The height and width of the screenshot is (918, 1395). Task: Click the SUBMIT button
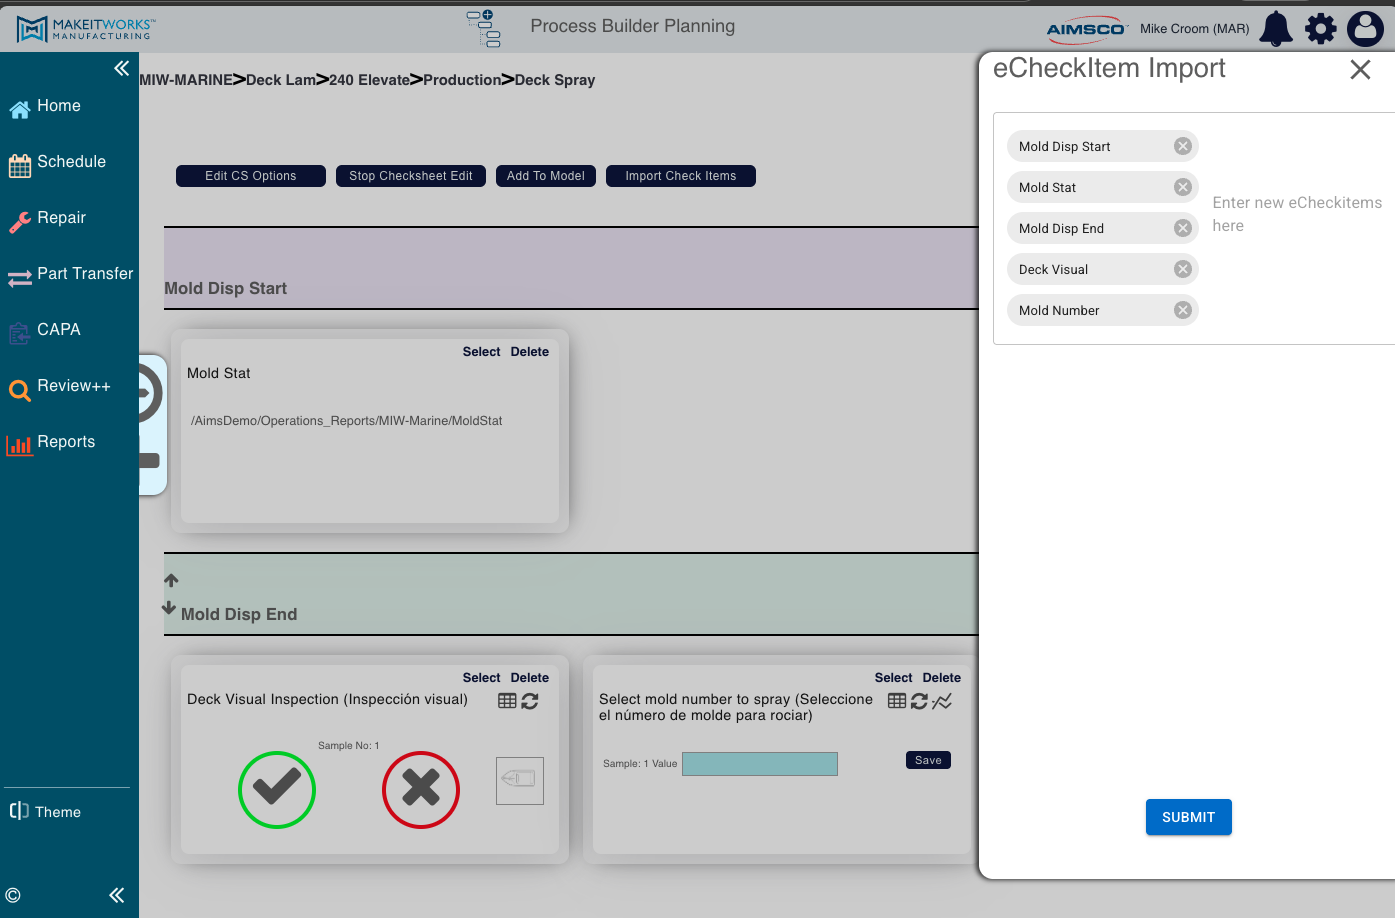[1188, 817]
